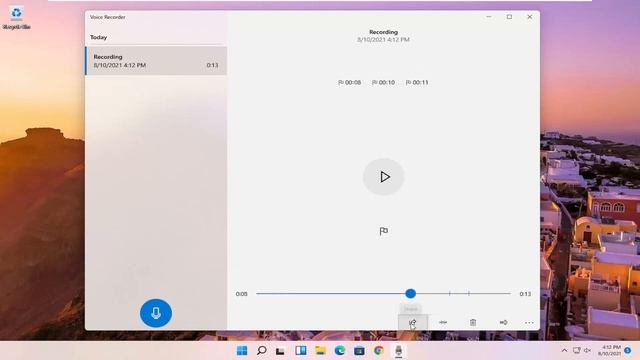This screenshot has width=640, height=360.
Task: Click the Today group header
Action: point(99,37)
